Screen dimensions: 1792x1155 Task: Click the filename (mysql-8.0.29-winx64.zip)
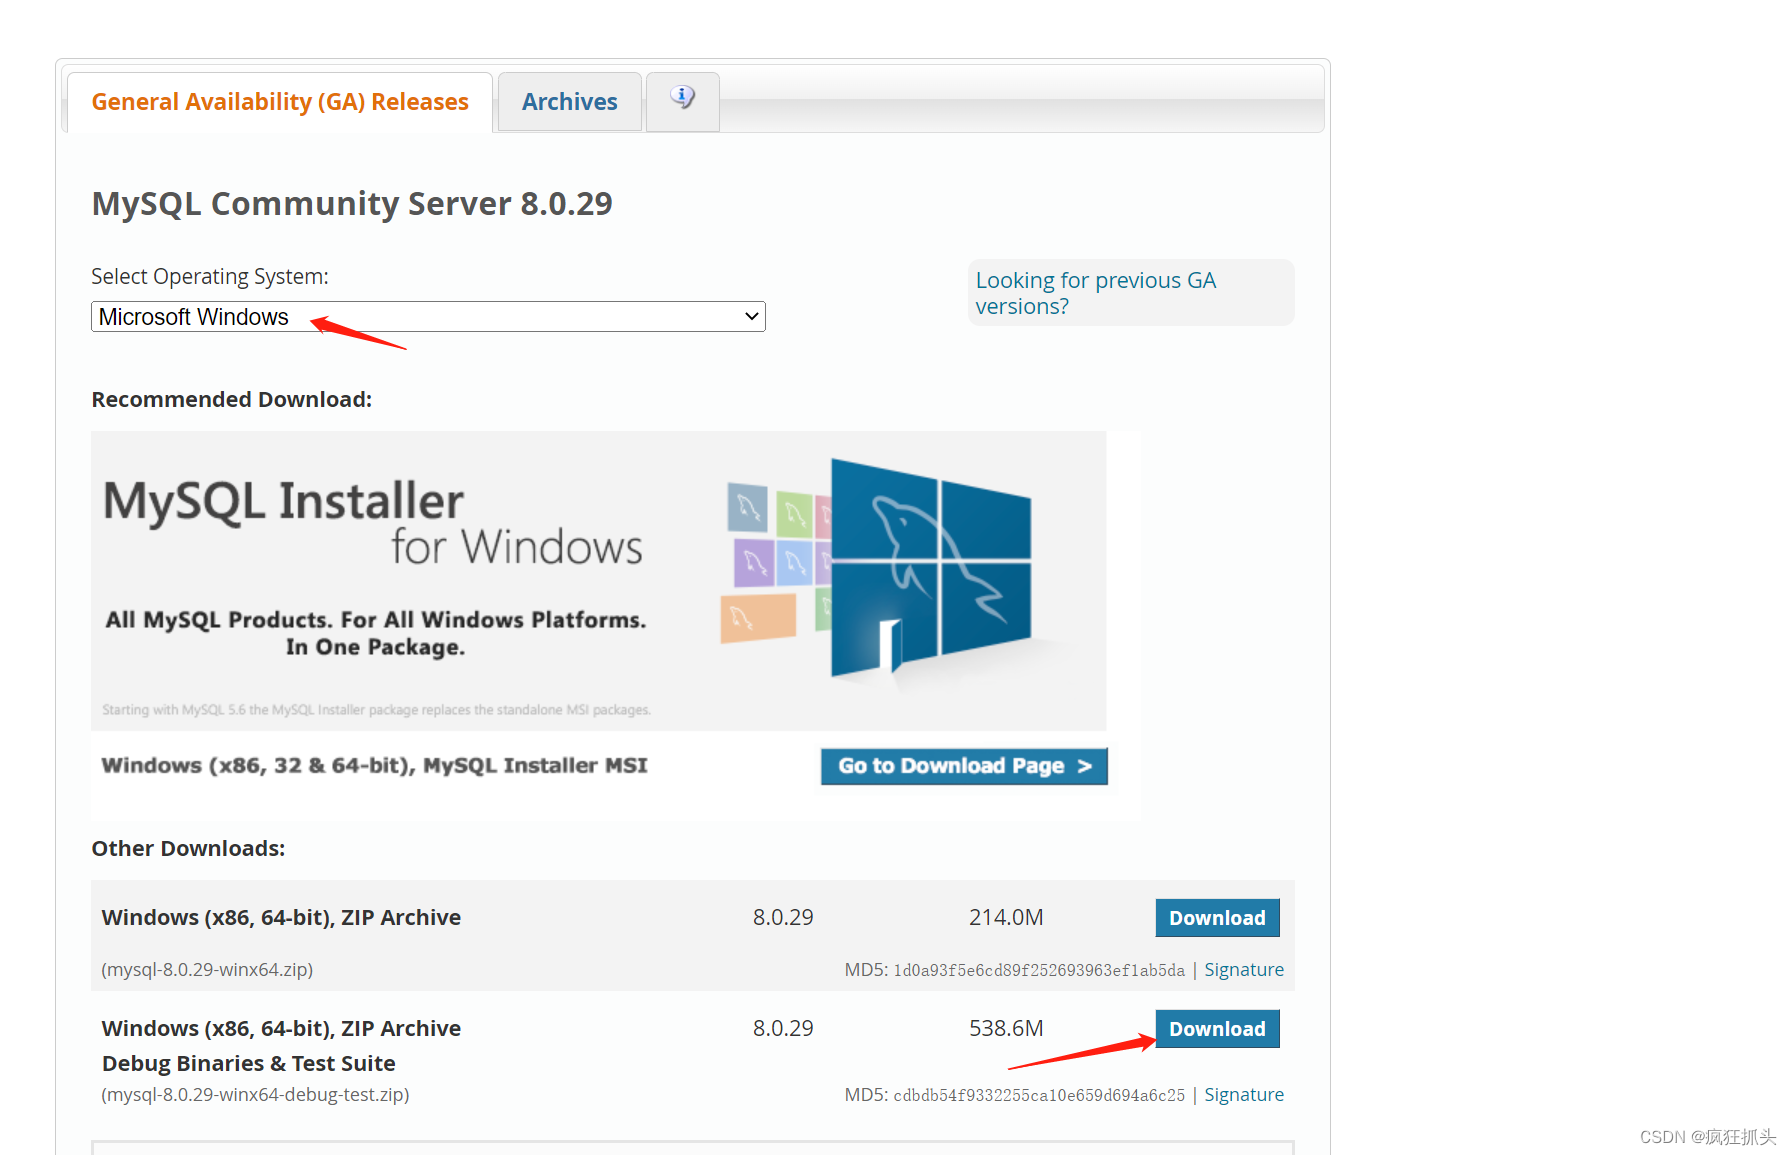(x=207, y=970)
